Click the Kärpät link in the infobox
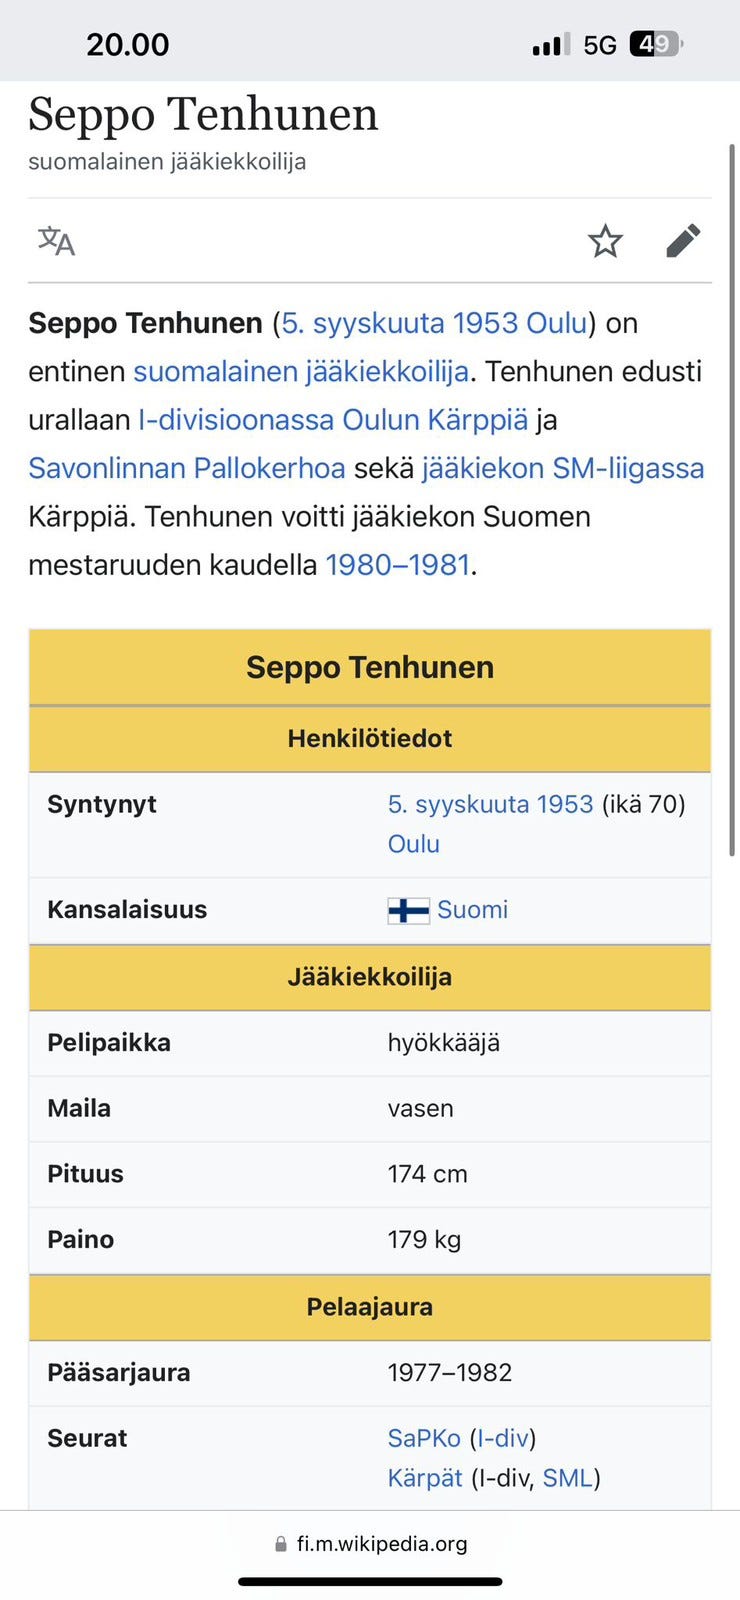740x1600 pixels. coord(424,1477)
